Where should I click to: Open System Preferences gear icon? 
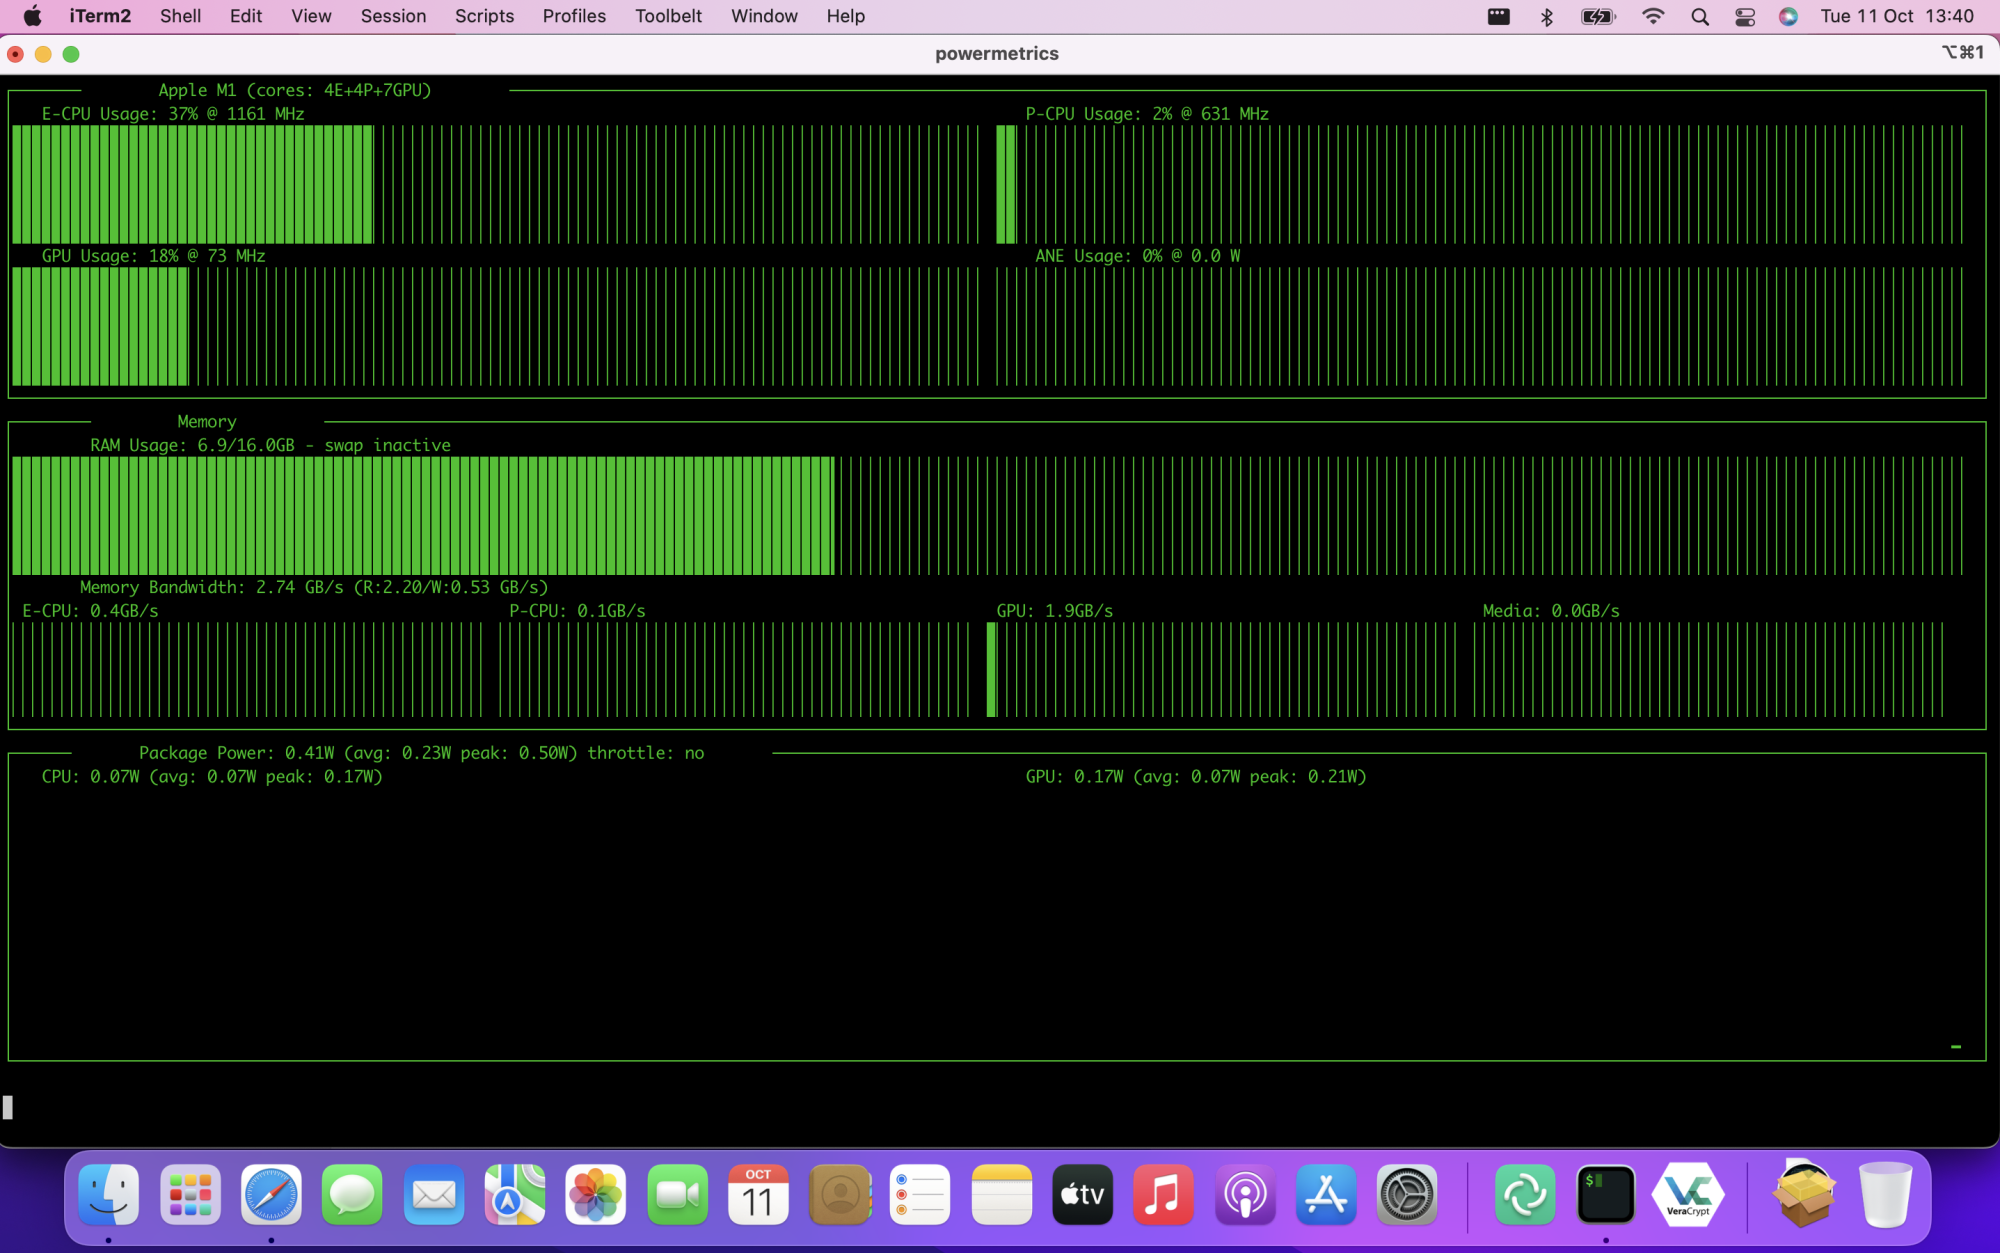pos(1407,1194)
